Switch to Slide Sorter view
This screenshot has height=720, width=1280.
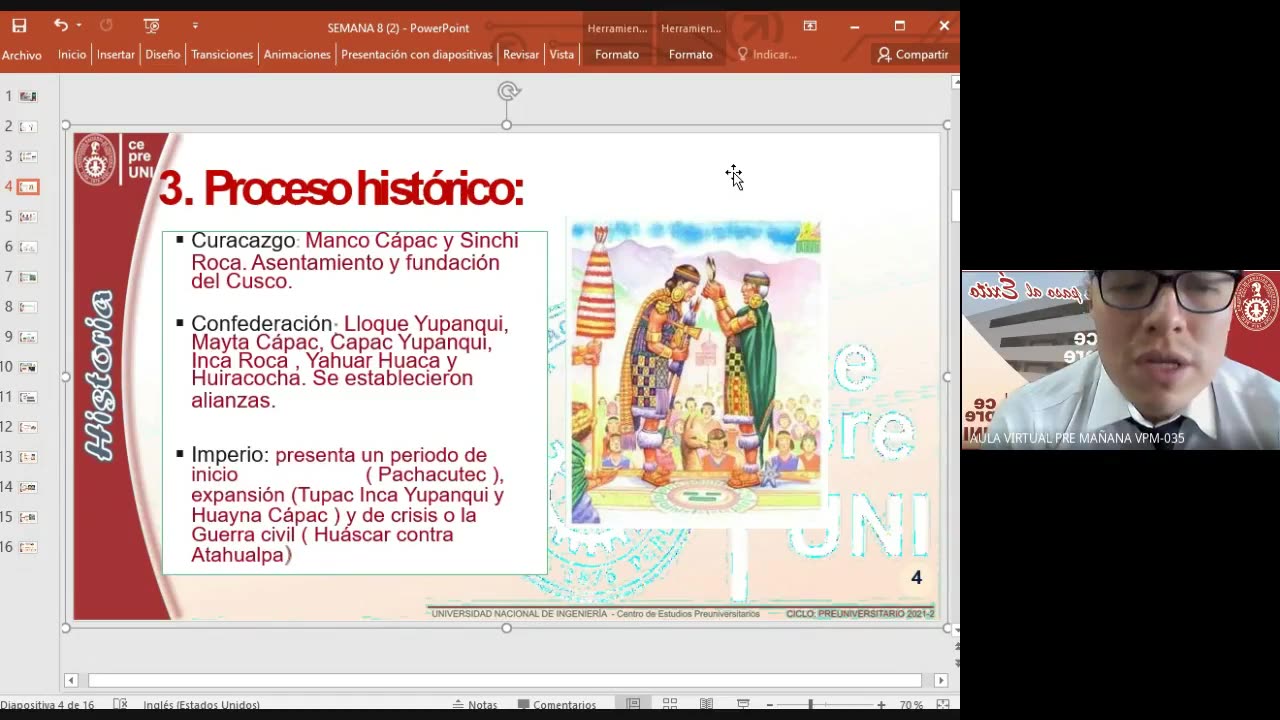[x=670, y=705]
